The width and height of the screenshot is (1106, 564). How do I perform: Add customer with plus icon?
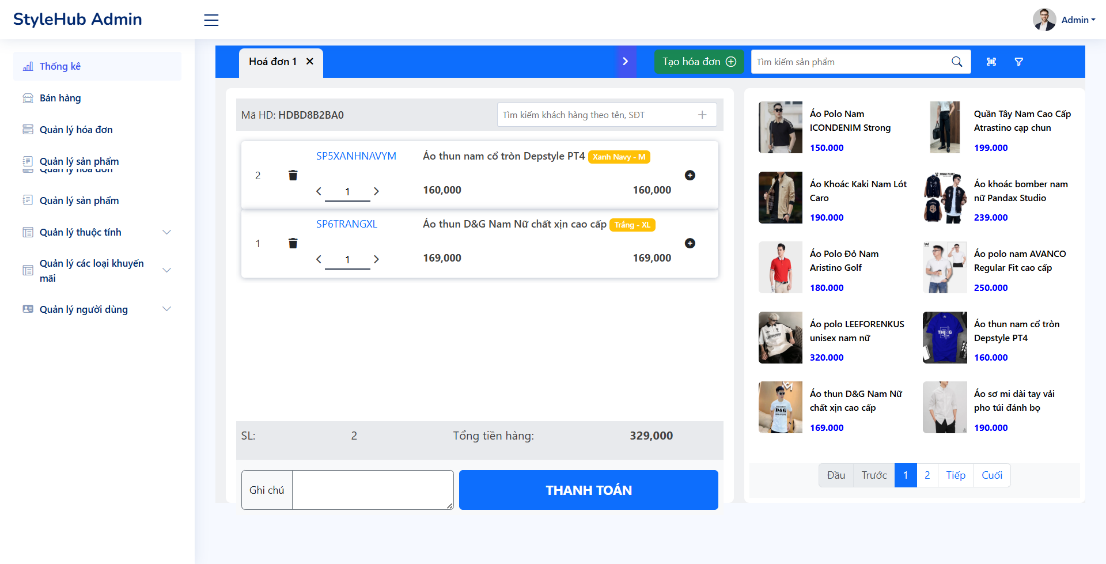pyautogui.click(x=702, y=115)
